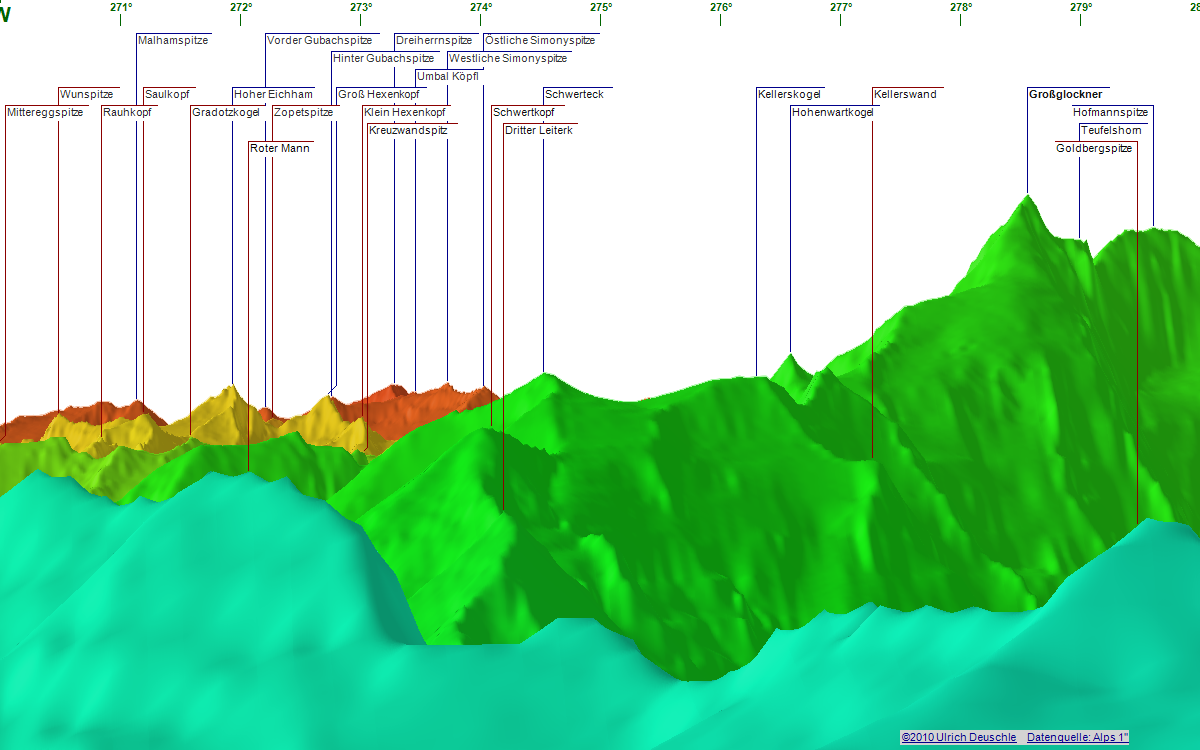Click the 279° azimuth marker
The image size is (1200, 750).
[x=1081, y=7]
